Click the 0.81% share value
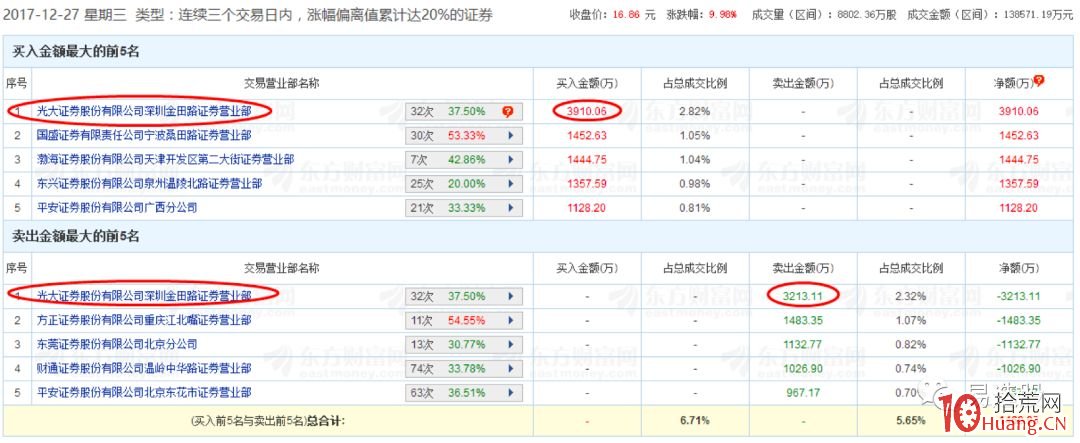 pyautogui.click(x=694, y=207)
